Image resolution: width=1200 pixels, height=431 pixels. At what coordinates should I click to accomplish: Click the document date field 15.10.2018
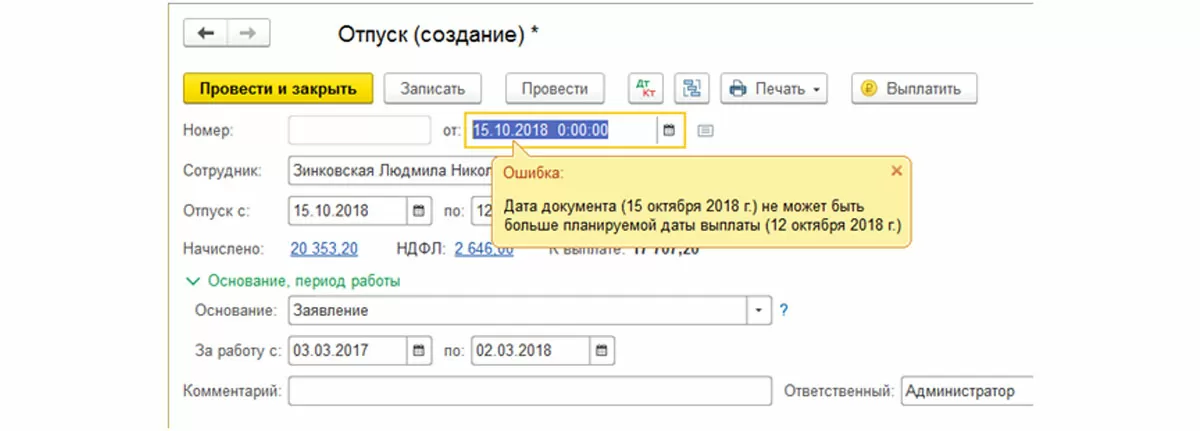click(x=562, y=130)
